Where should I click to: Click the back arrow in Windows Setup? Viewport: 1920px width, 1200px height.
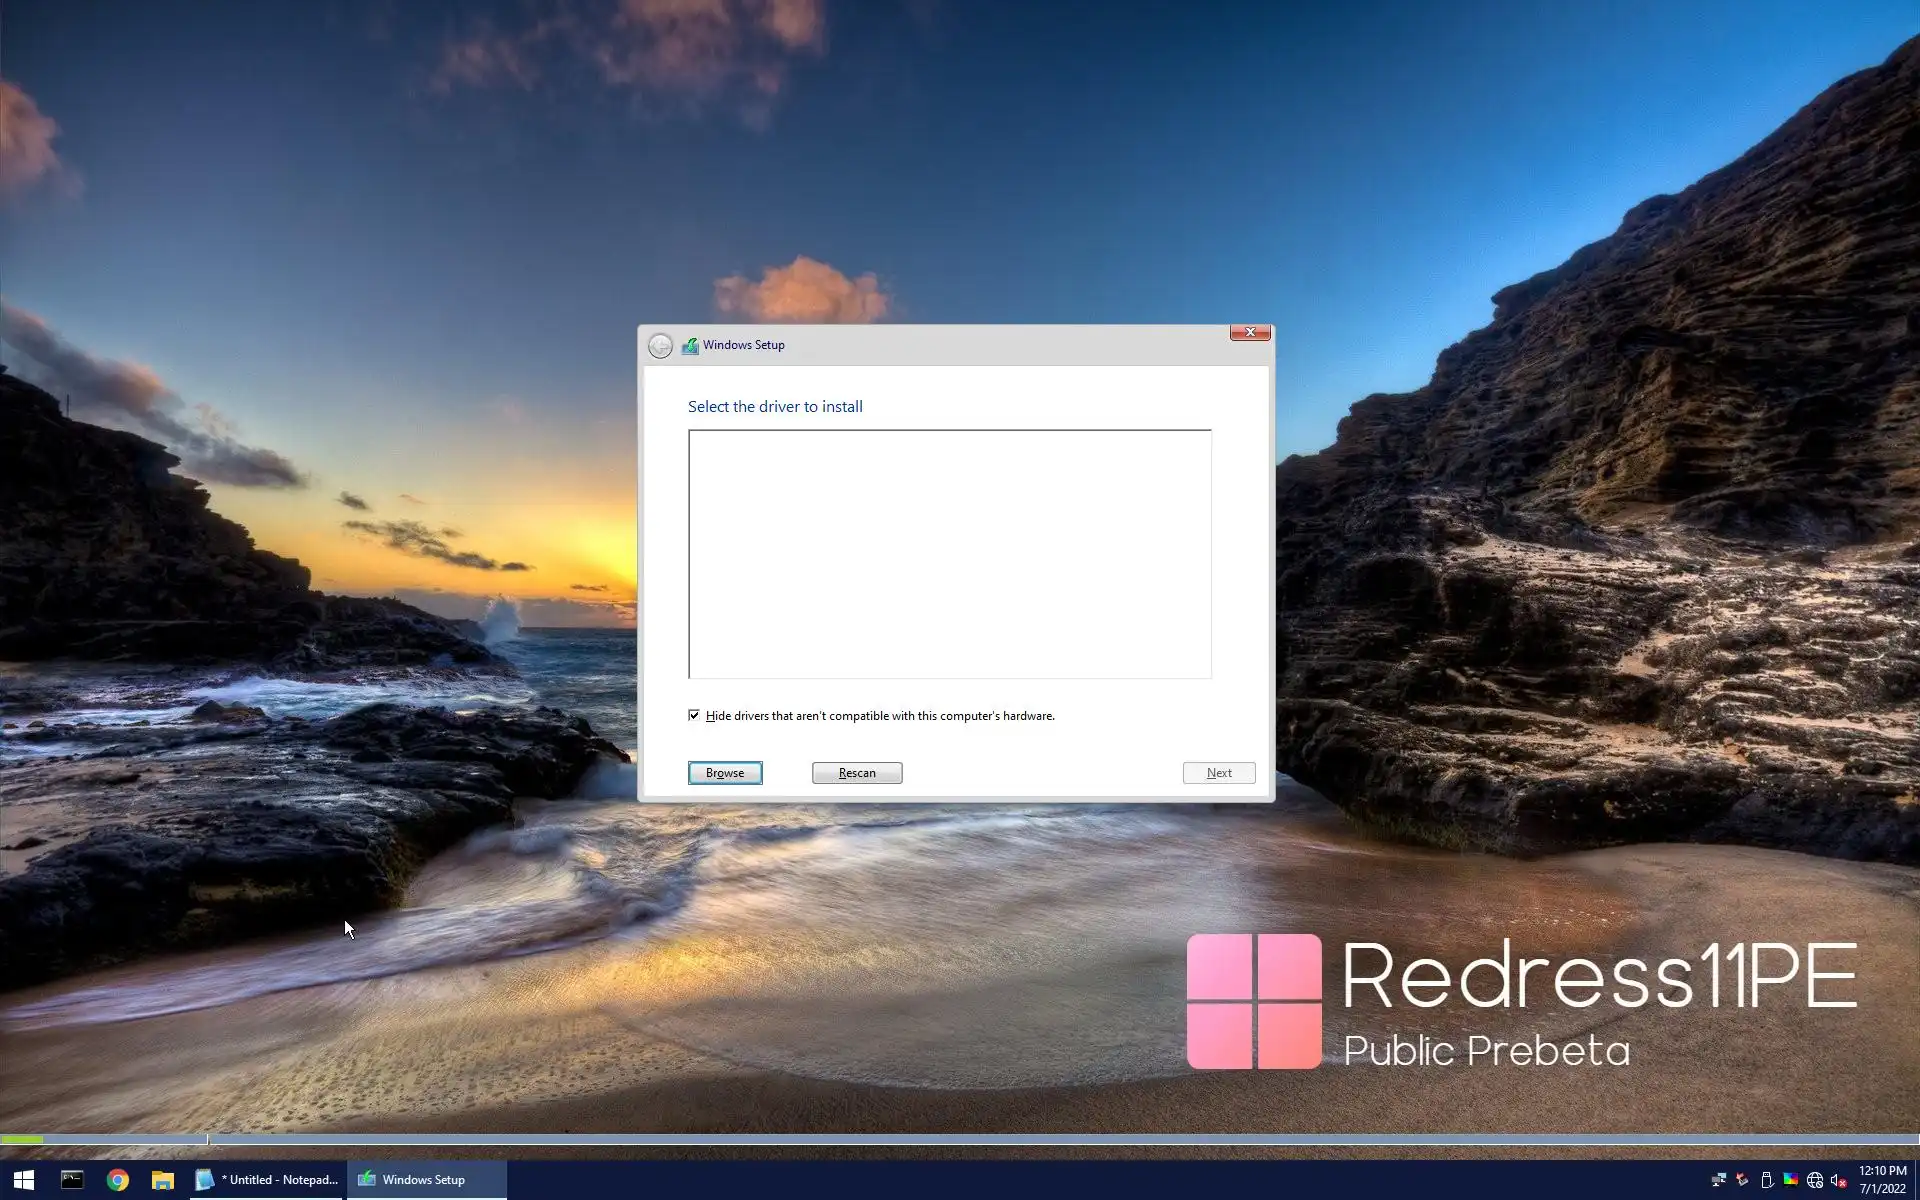660,346
